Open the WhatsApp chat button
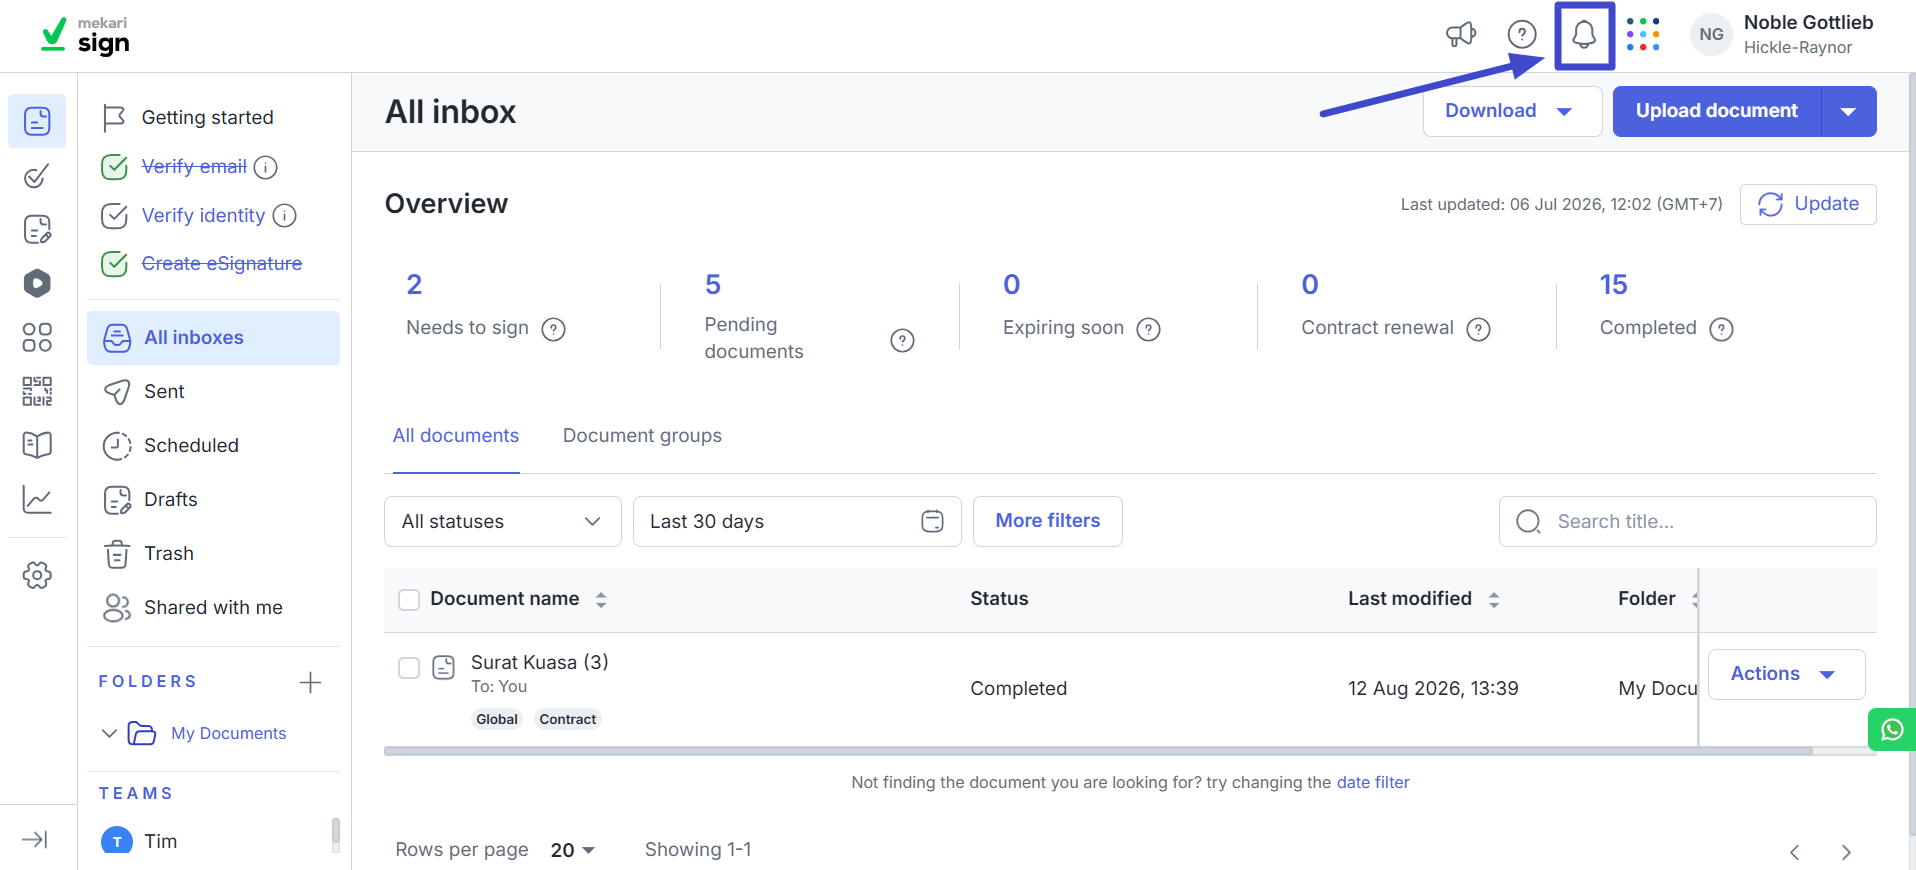 [1892, 729]
